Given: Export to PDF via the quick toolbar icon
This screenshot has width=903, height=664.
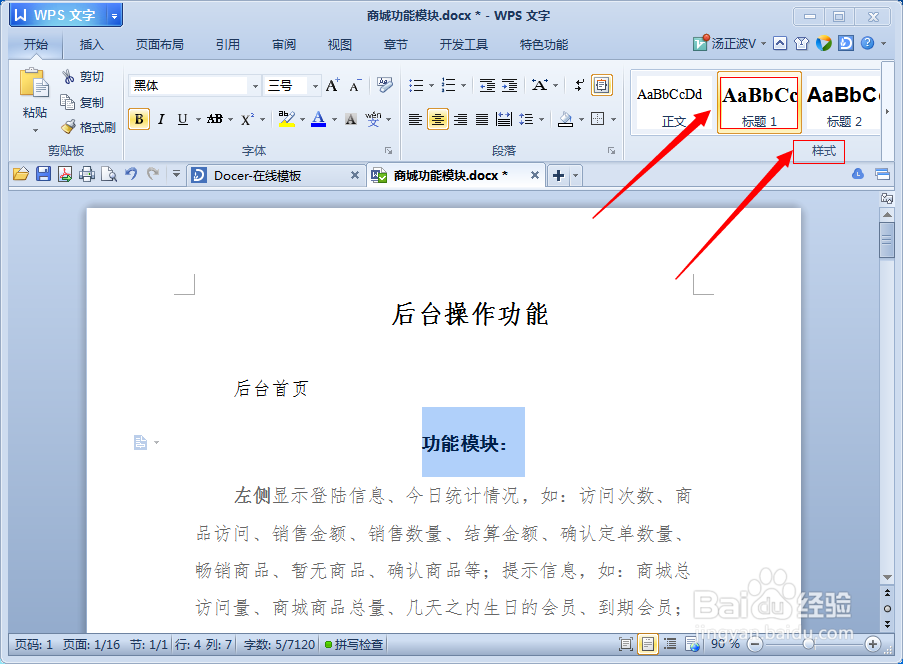Looking at the screenshot, I should pyautogui.click(x=65, y=174).
